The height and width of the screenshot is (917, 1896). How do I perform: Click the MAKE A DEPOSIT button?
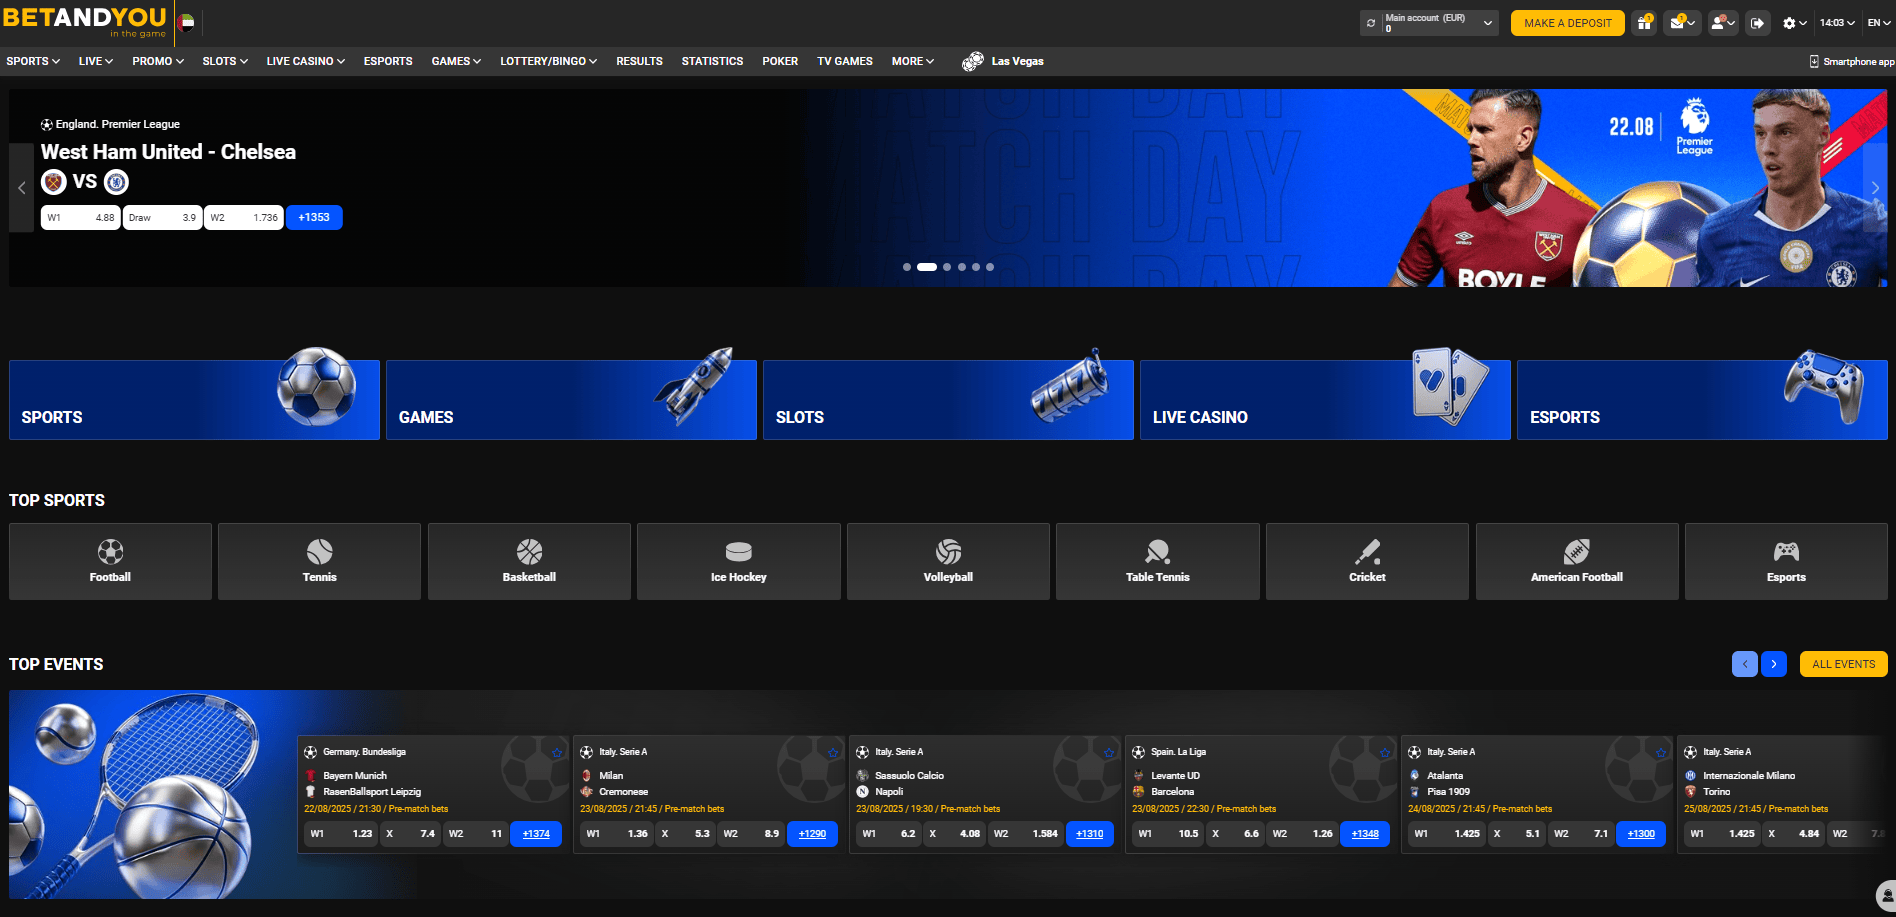click(x=1567, y=23)
